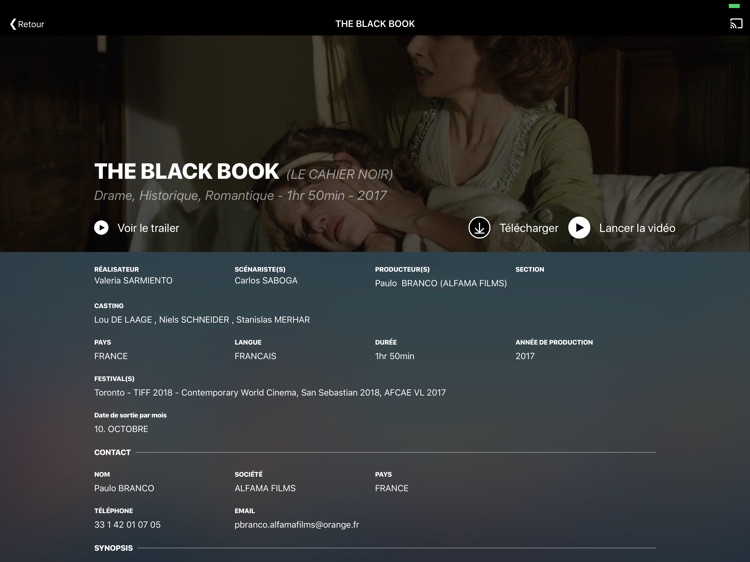
Task: Click the RÉALISATEUR field label
Action: [x=116, y=269]
